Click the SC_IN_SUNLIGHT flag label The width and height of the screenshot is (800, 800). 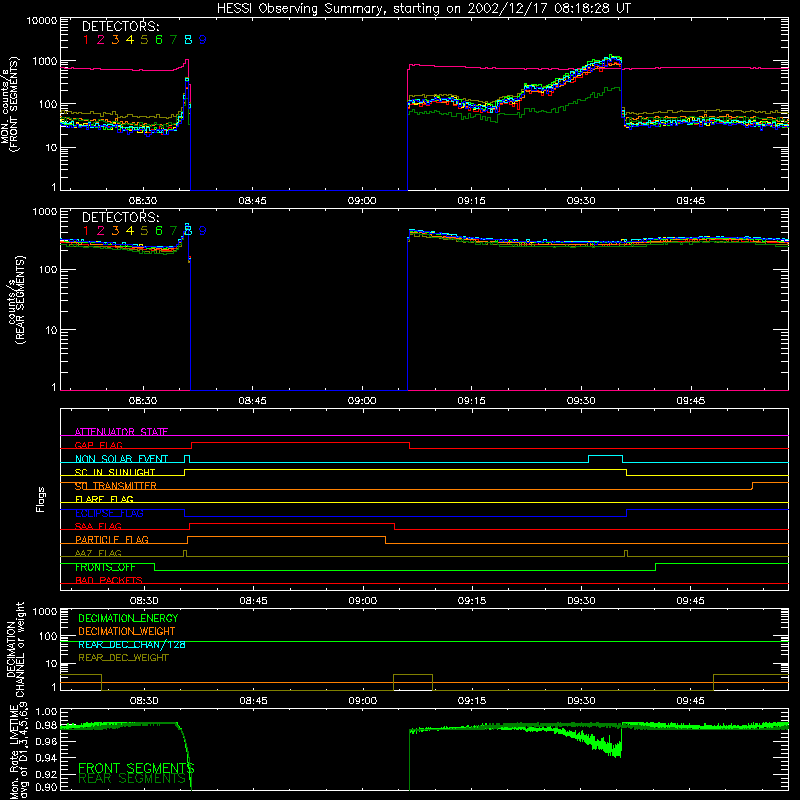(x=115, y=472)
